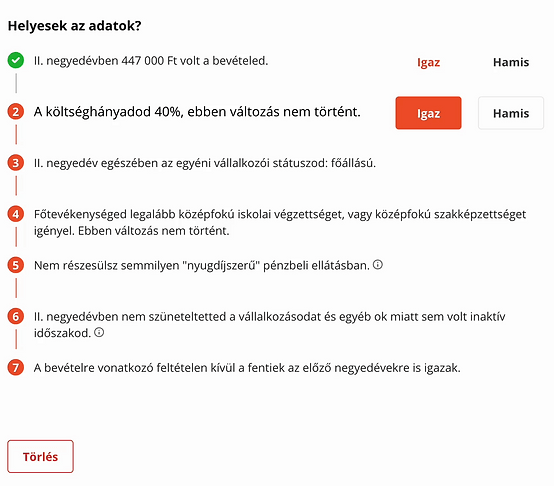This screenshot has height=486, width=554.
Task: Choose Hamis for költséghányad 40% statement
Action: point(511,113)
